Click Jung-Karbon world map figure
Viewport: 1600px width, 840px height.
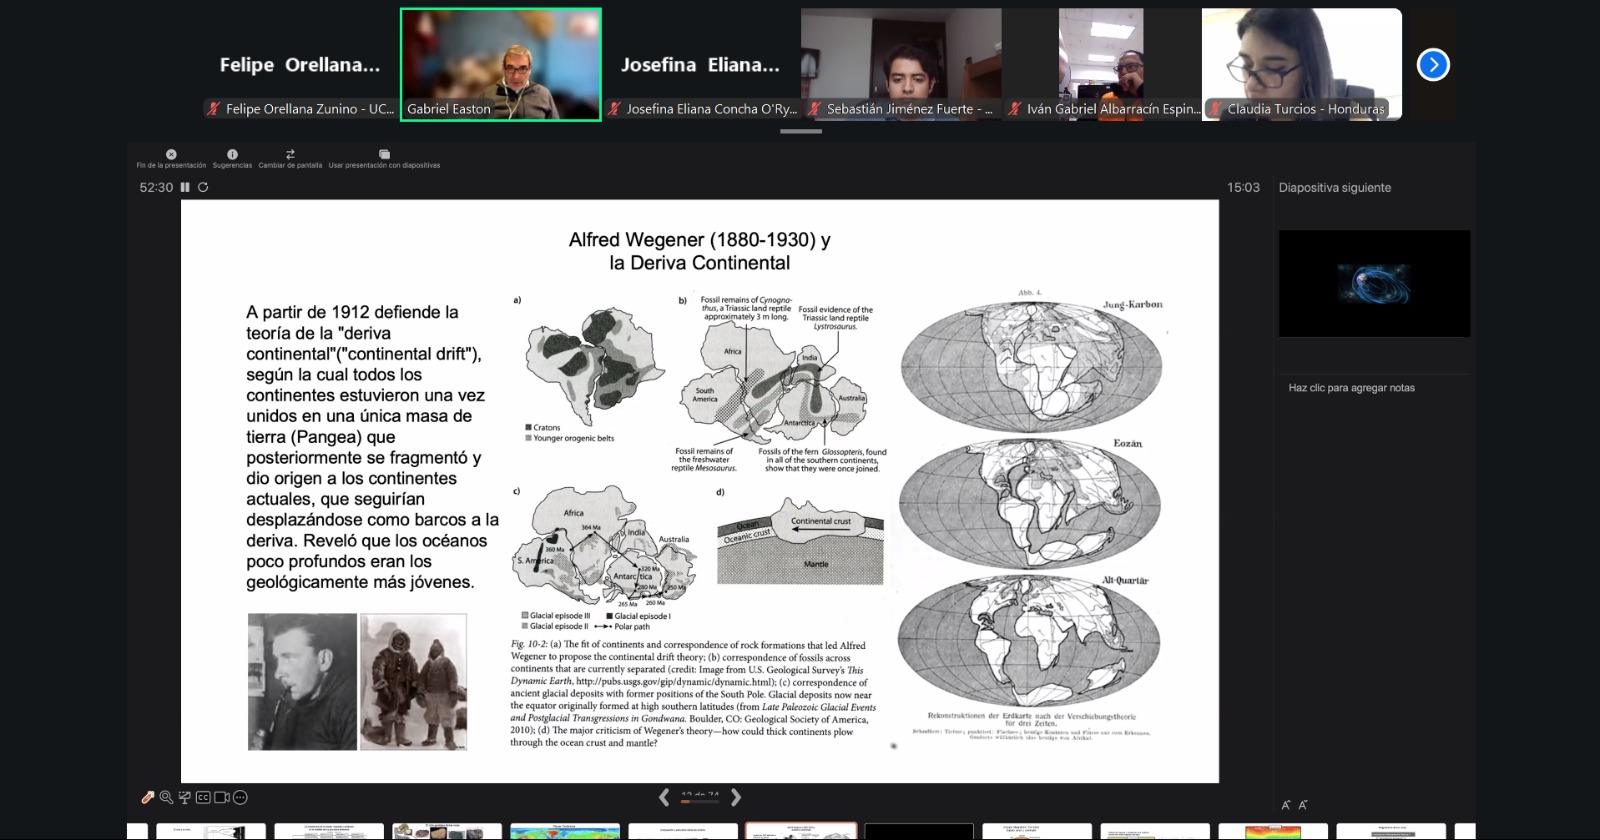1032,365
